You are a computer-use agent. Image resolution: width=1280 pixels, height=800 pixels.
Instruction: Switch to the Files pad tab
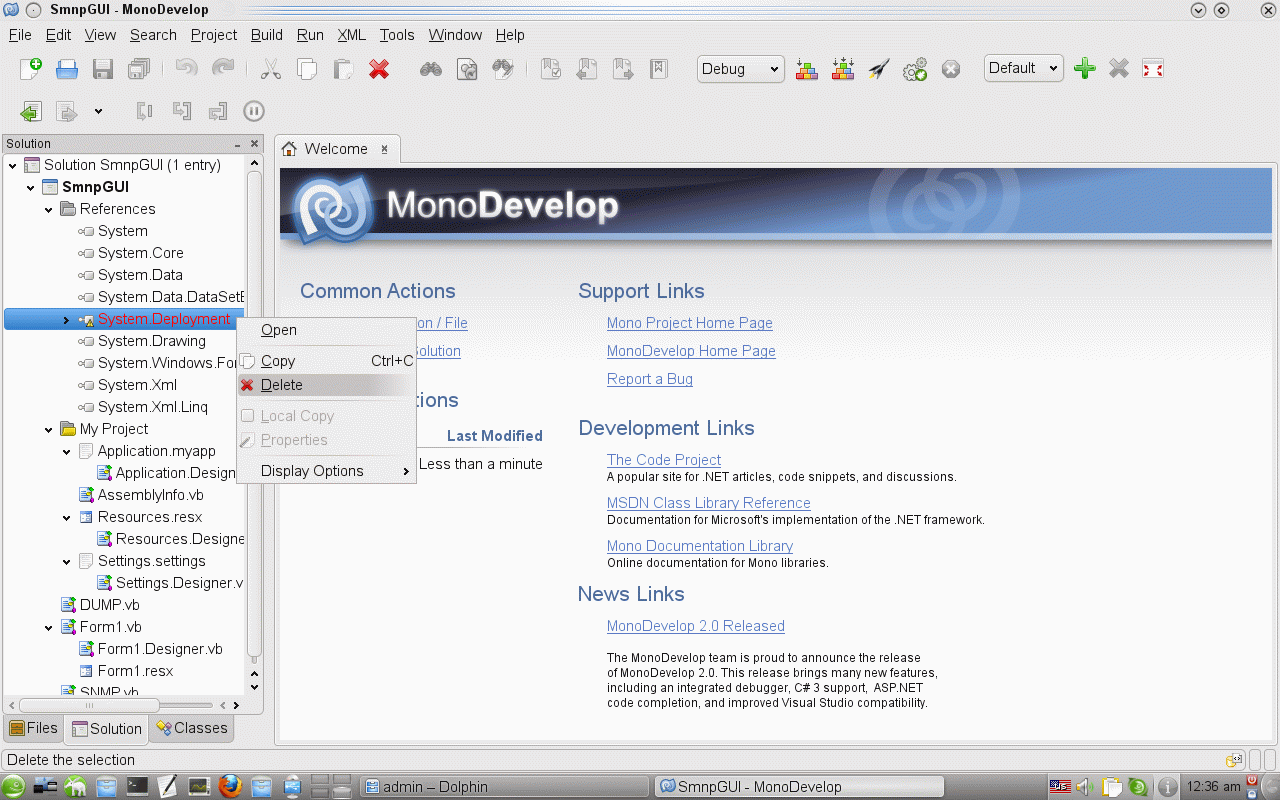[34, 728]
